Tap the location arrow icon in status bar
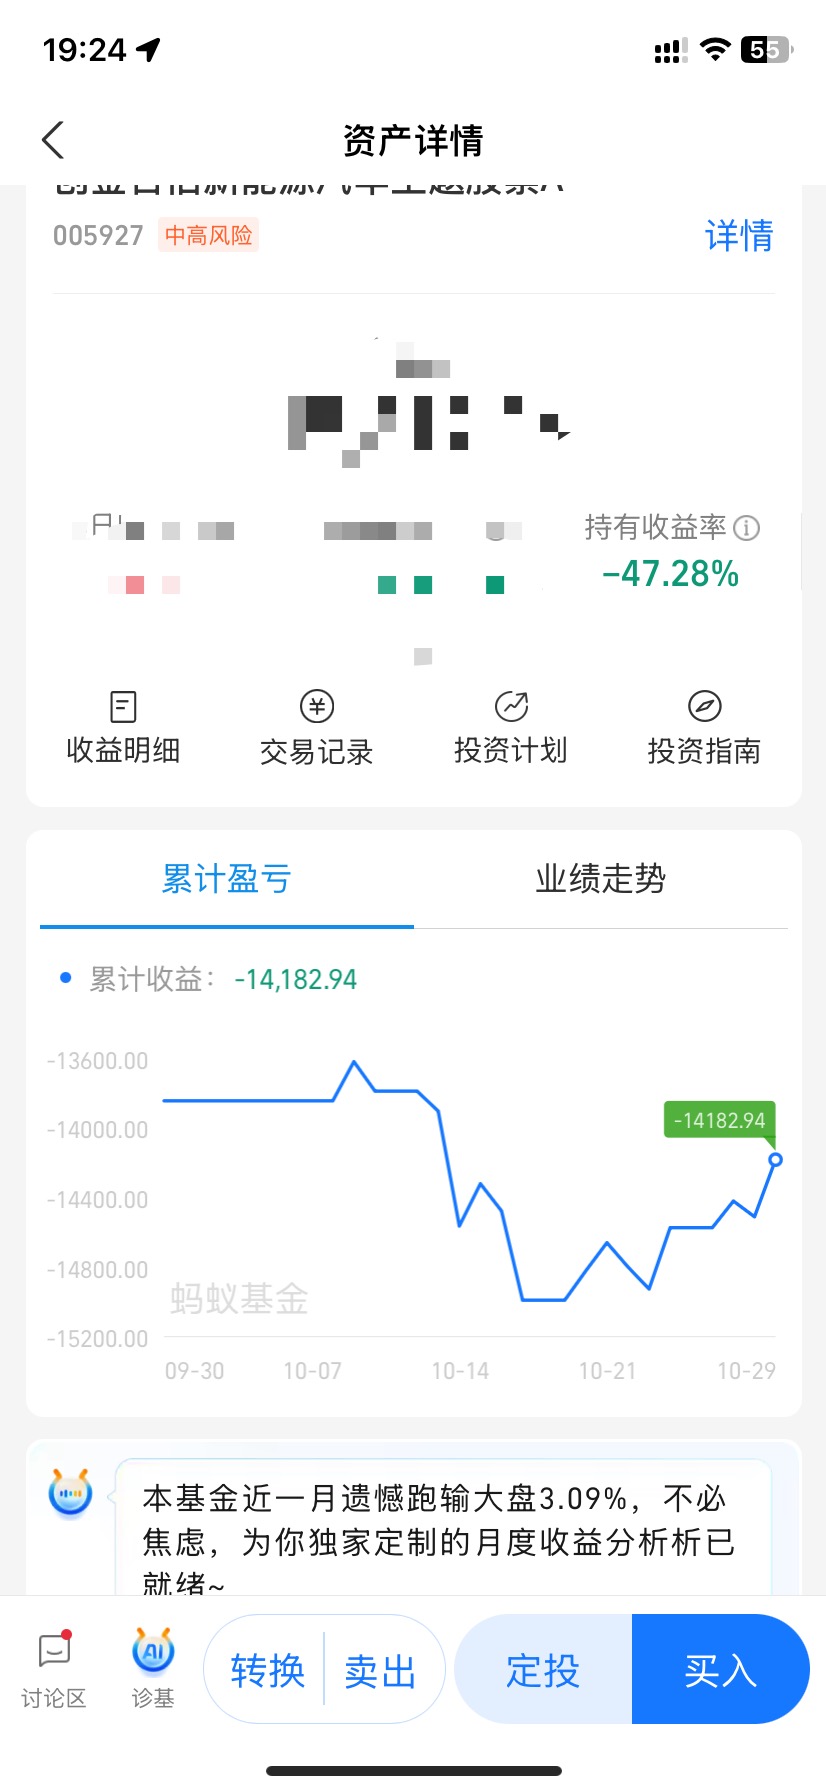This screenshot has height=1792, width=826. tap(149, 49)
